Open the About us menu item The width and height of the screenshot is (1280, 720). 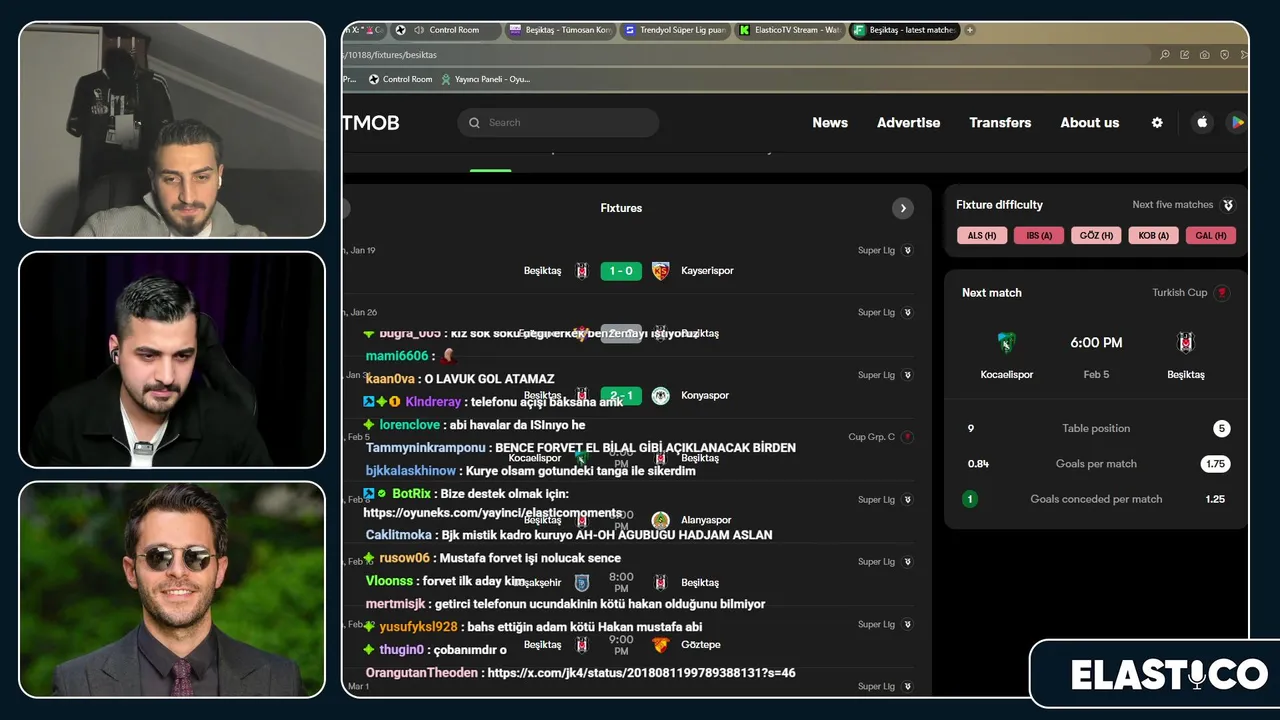1090,122
